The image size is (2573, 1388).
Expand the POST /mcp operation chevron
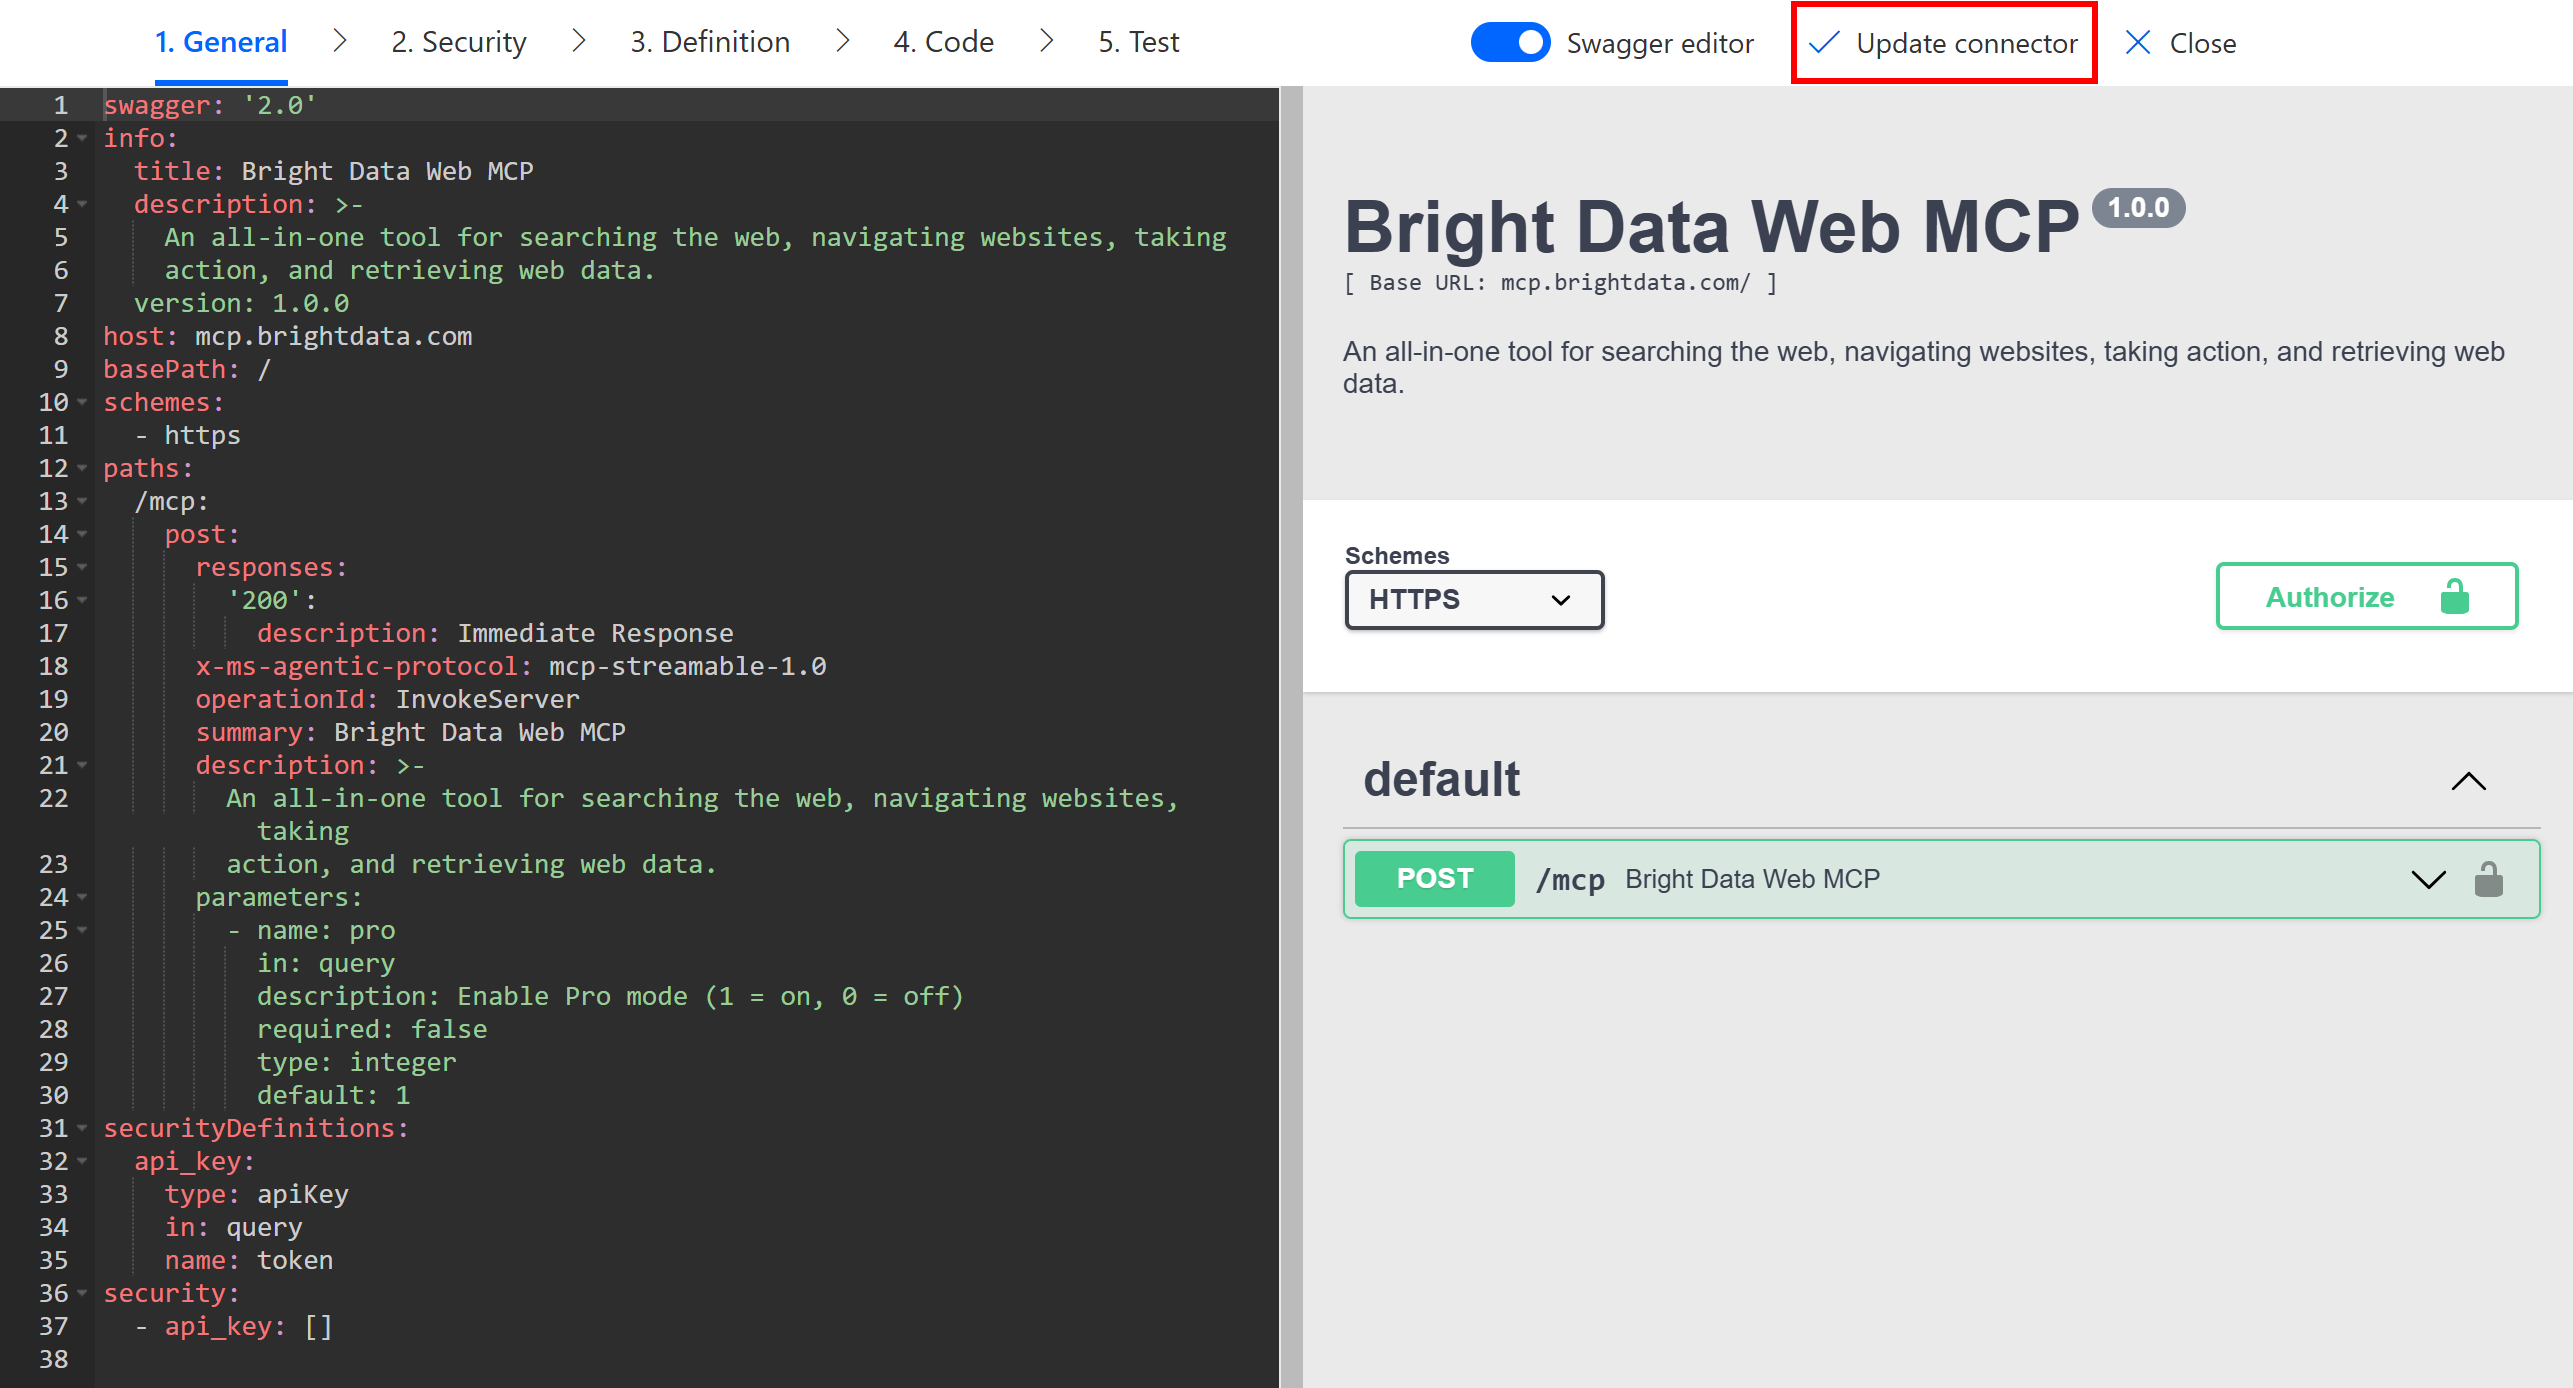(2427, 879)
